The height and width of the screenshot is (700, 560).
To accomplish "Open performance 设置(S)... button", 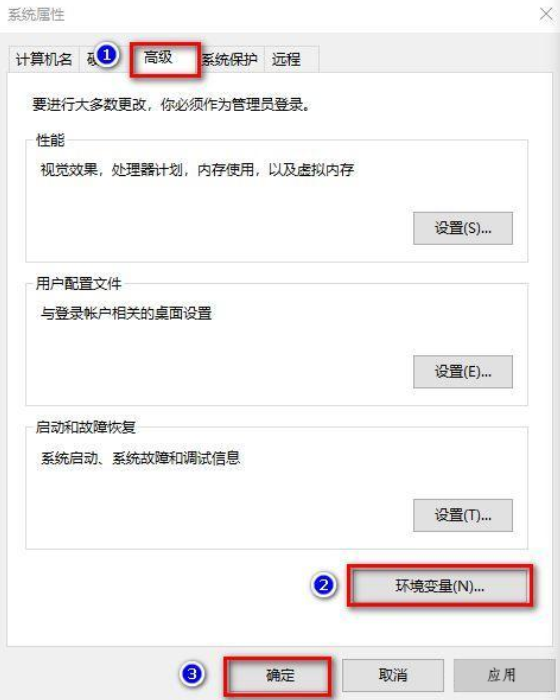I will point(463,229).
